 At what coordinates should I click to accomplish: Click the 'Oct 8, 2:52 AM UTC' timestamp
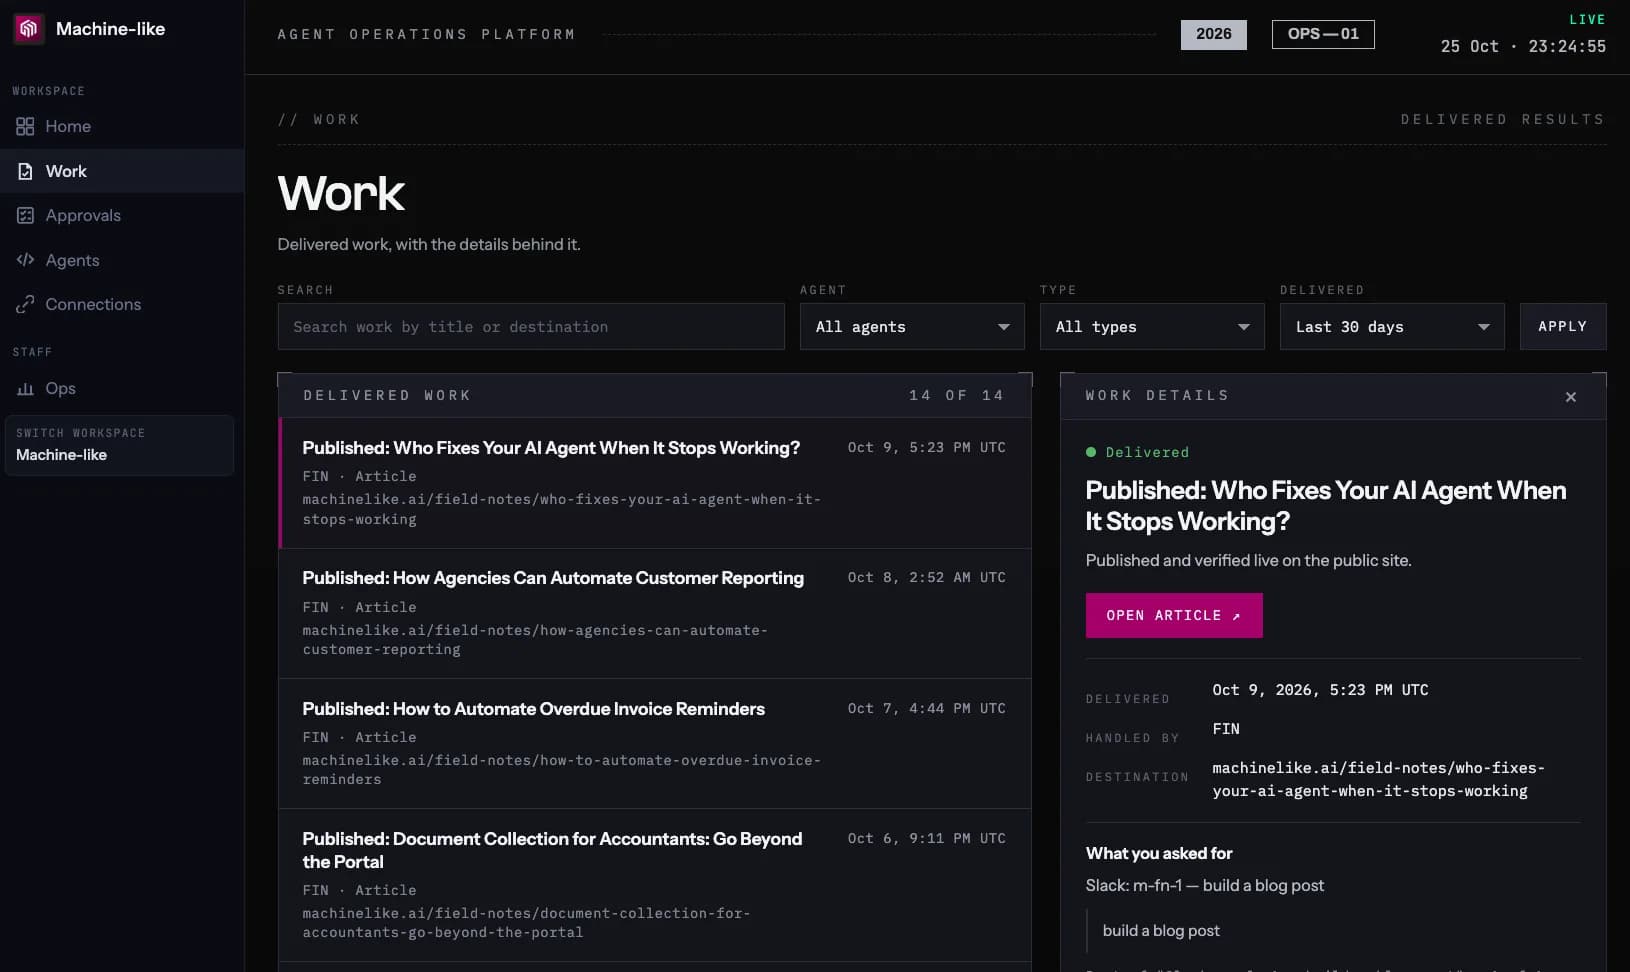[926, 577]
